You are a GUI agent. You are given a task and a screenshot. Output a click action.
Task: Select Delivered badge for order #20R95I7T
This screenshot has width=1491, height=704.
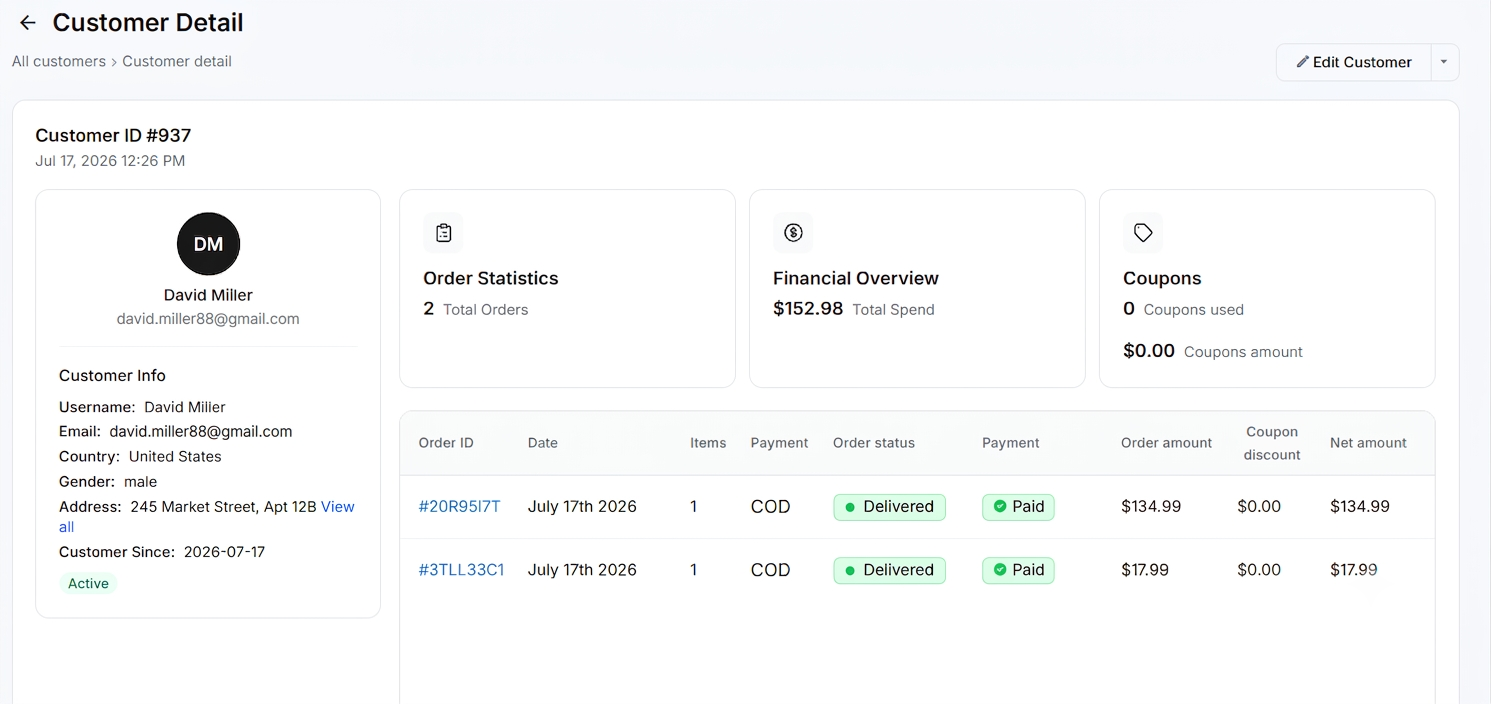pos(889,507)
